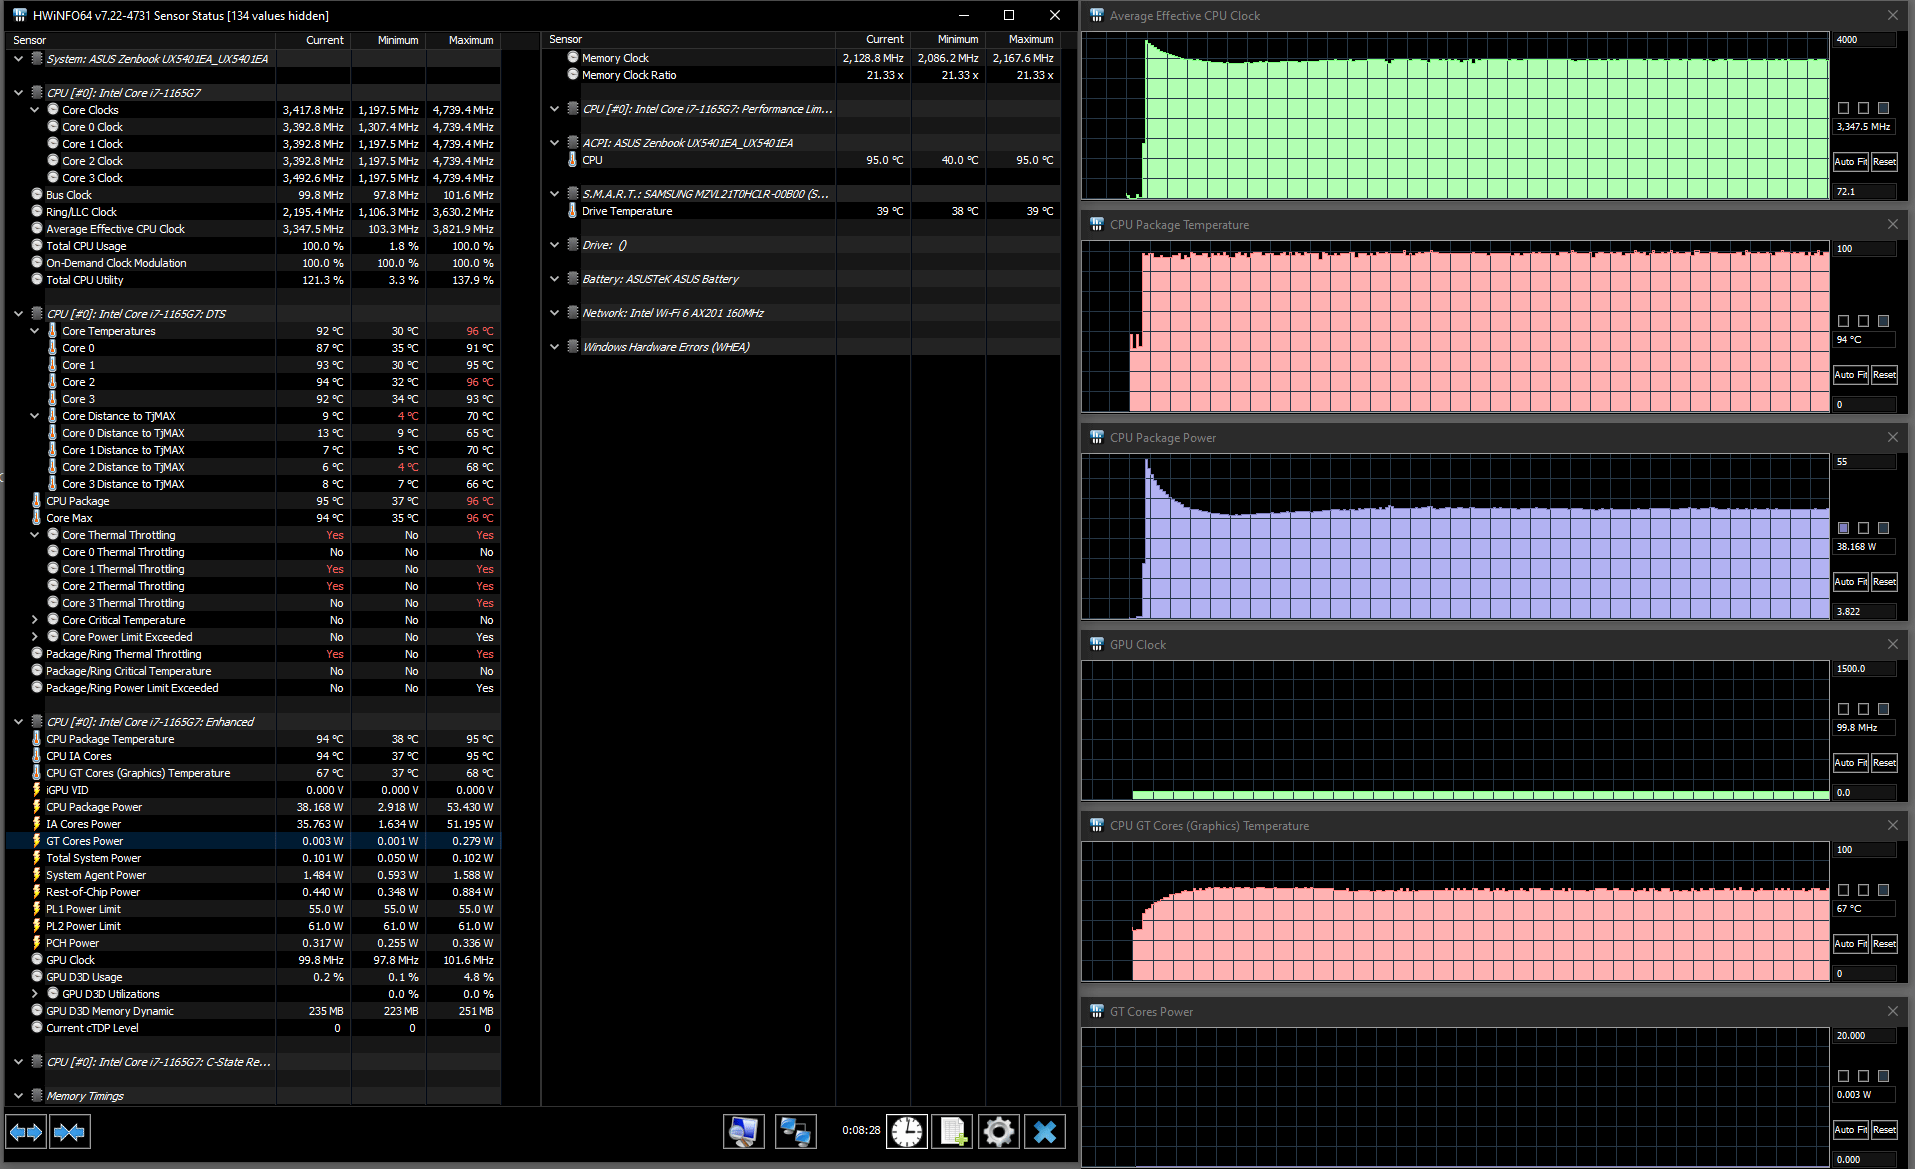This screenshot has height=1169, width=1915.
Task: Toggle third checkbox in Average Effective CPU Clock graph
Action: click(1883, 108)
